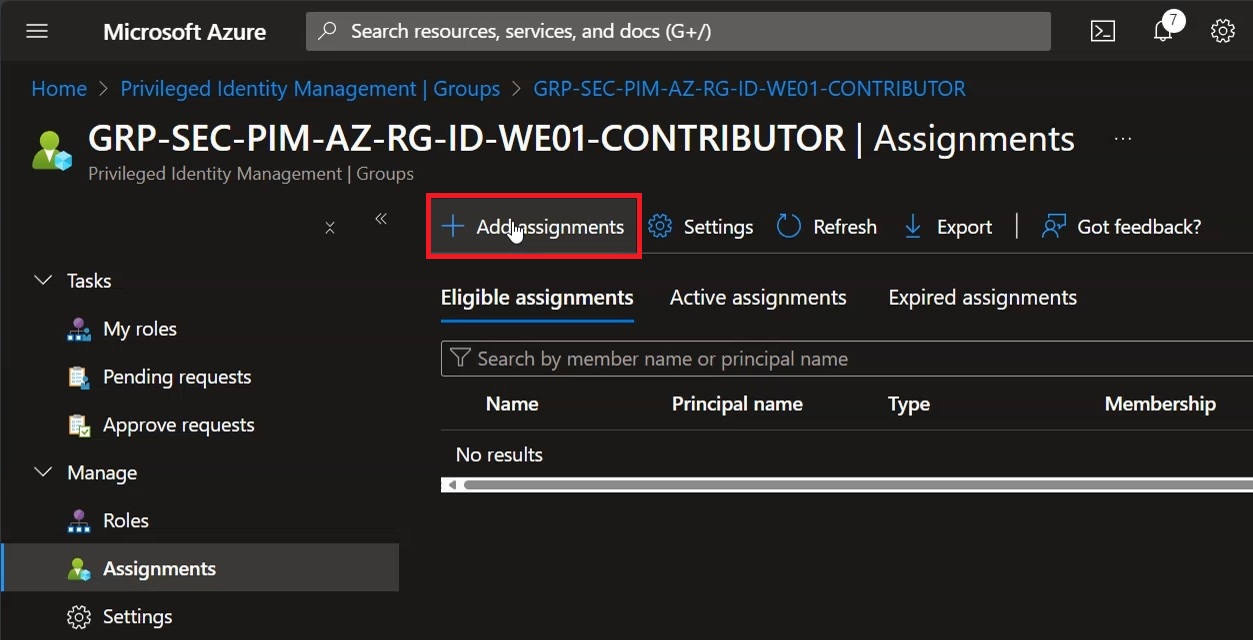The image size is (1253, 640).
Task: Open Pending requests in the sidebar
Action: coord(177,377)
